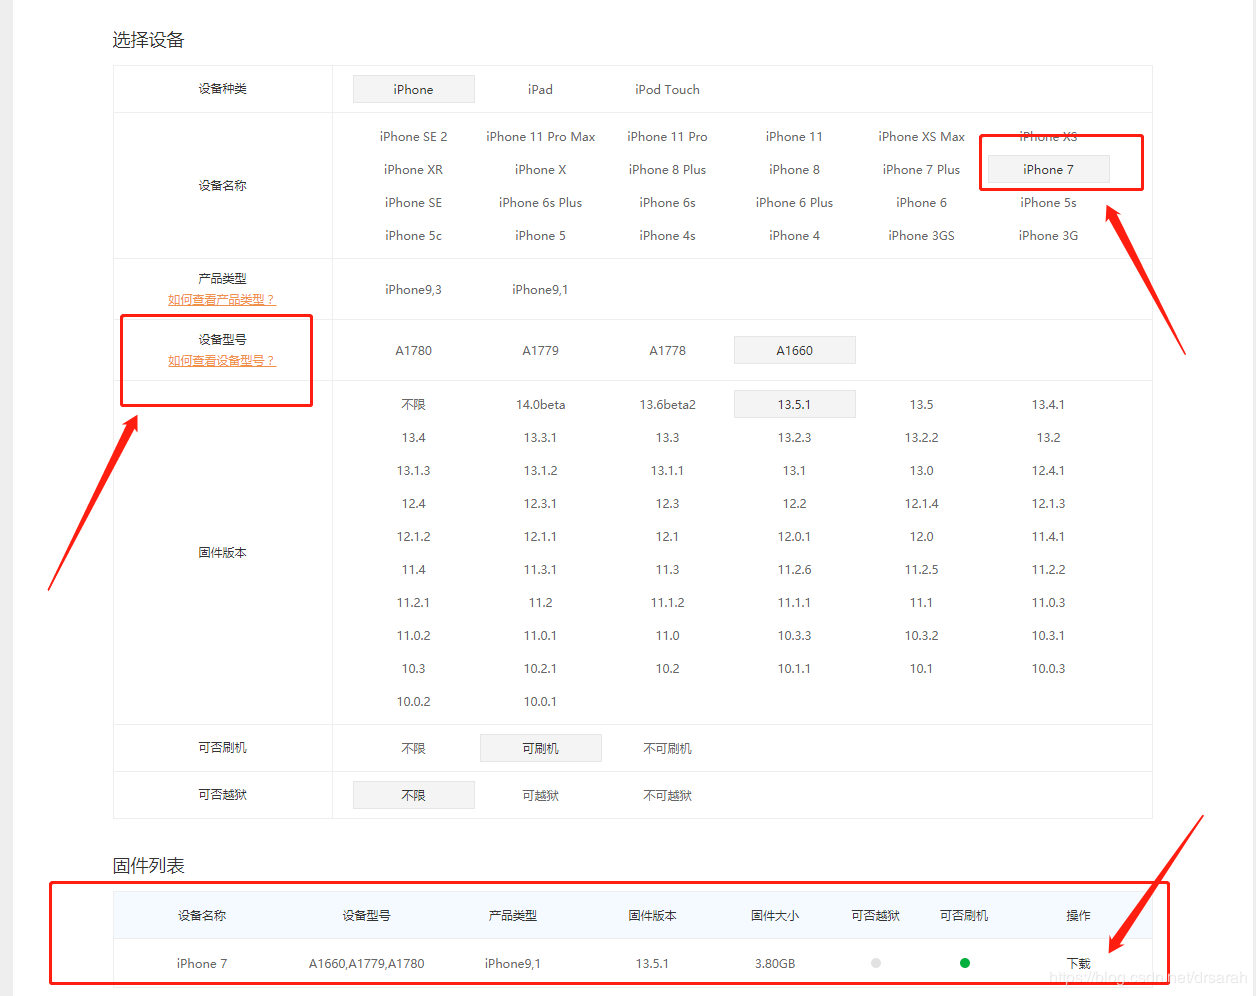Viewport: 1256px width, 996px height.
Task: Select device model A1780
Action: 413,351
